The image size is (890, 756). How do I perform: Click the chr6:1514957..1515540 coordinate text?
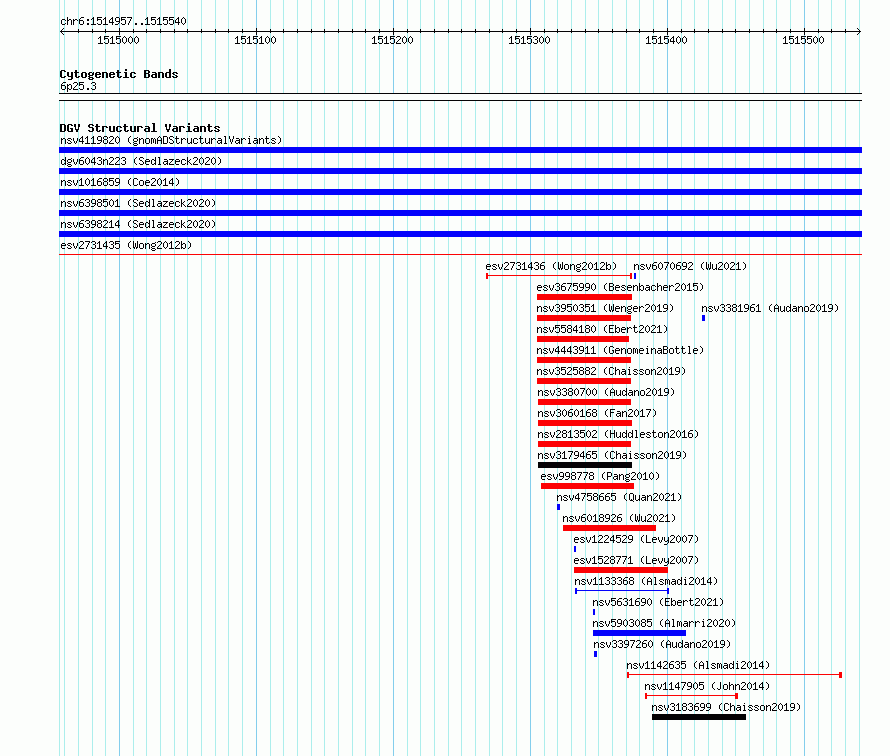pos(123,21)
